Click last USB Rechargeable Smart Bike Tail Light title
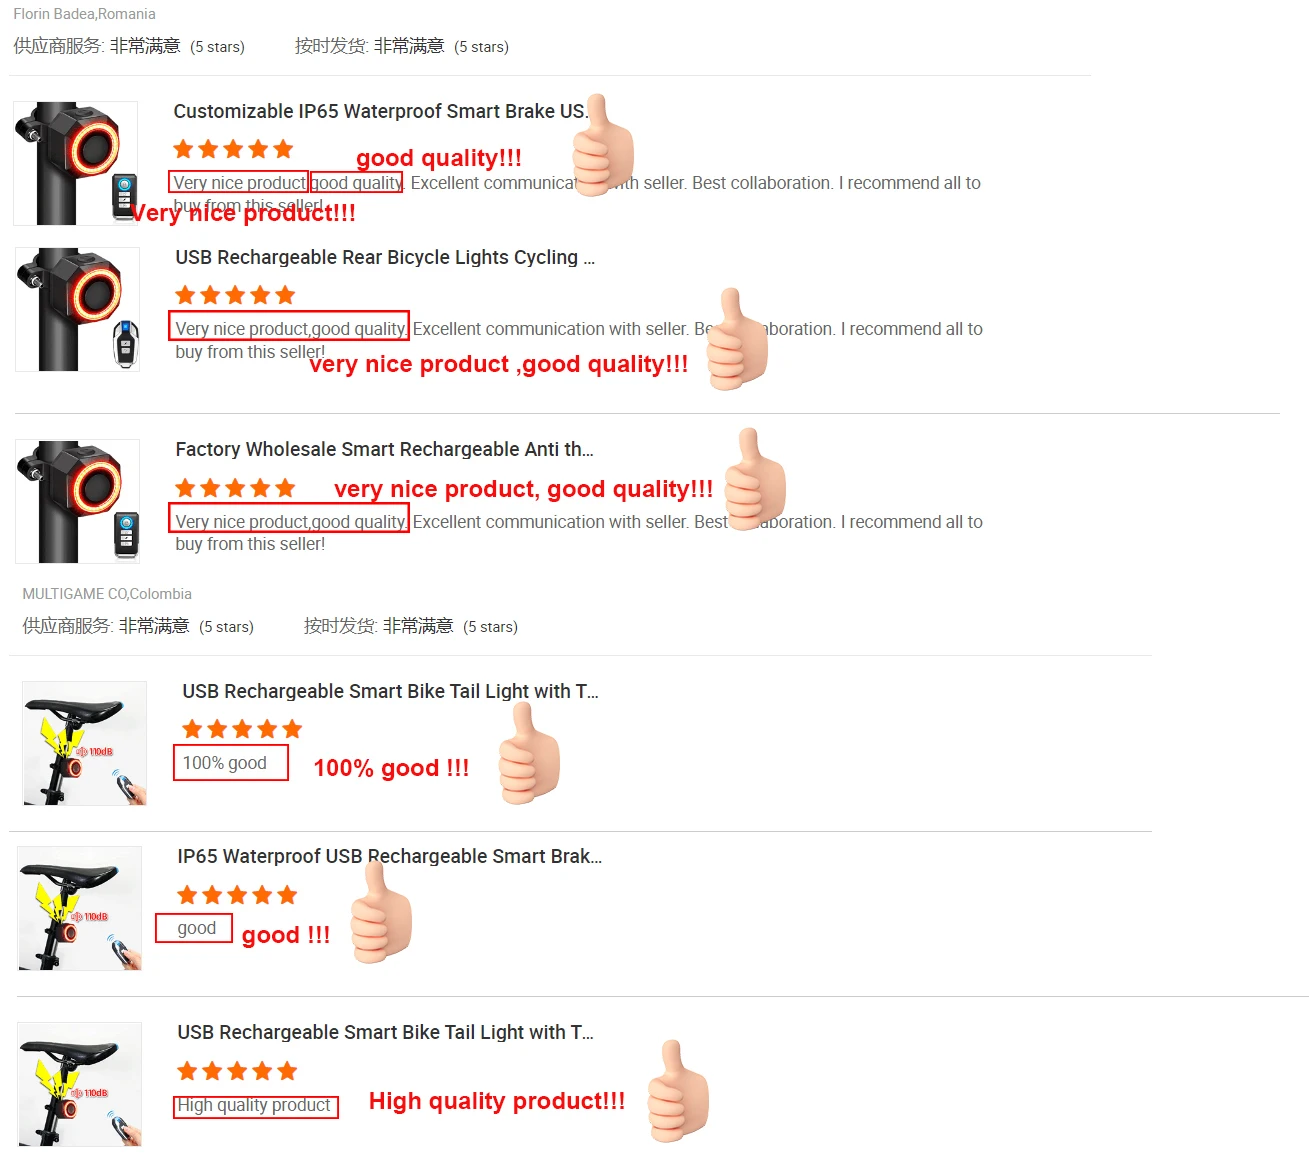Image resolution: width=1309 pixels, height=1163 pixels. (385, 1032)
